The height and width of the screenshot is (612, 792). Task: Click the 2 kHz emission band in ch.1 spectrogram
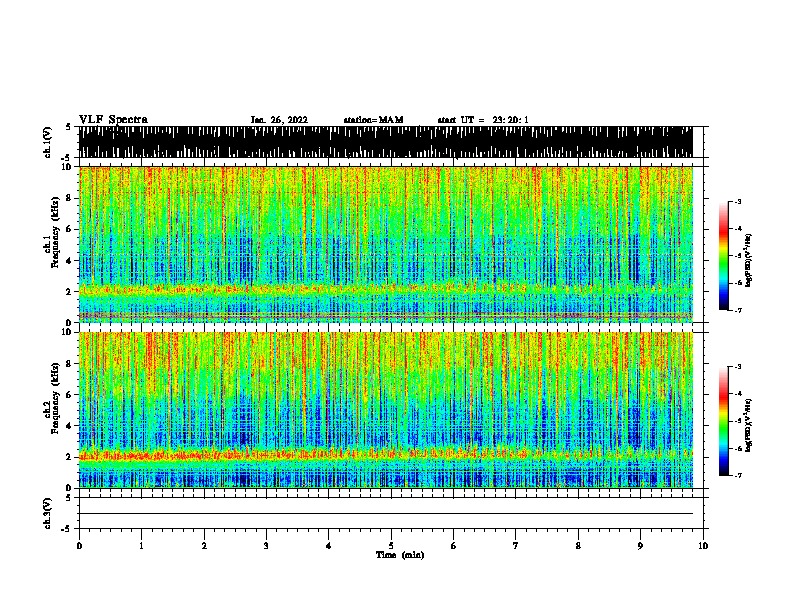tap(386, 289)
